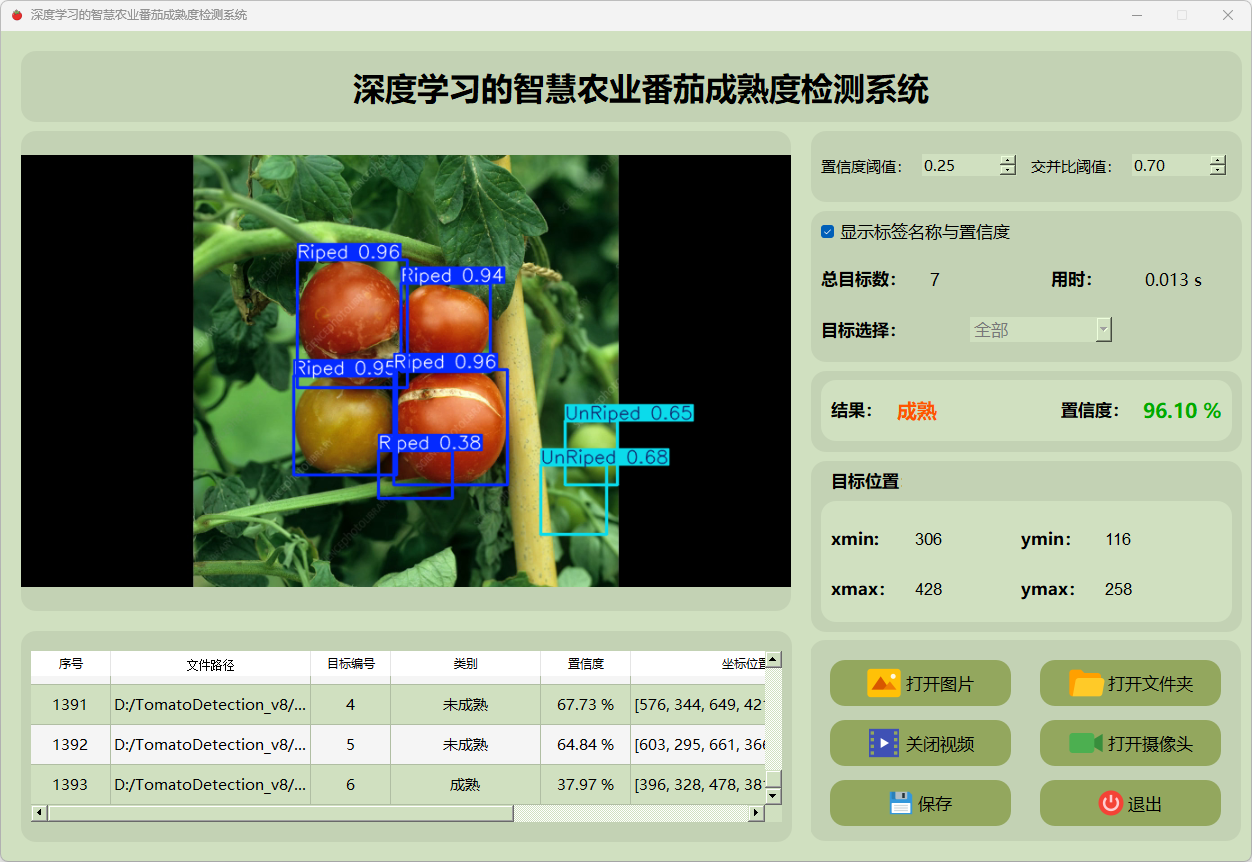Increase the confidence threshold value with up arrow
The image size is (1252, 862).
1007,160
